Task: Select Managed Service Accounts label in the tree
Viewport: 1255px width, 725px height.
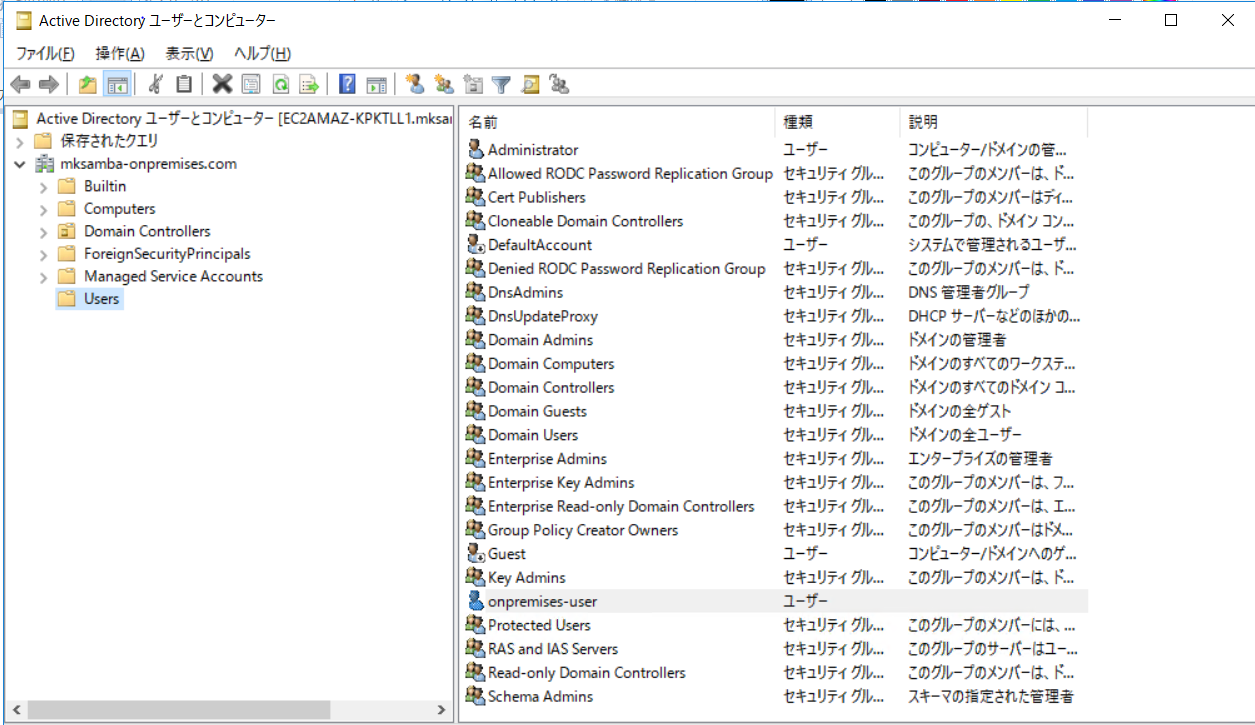Action: (x=173, y=276)
